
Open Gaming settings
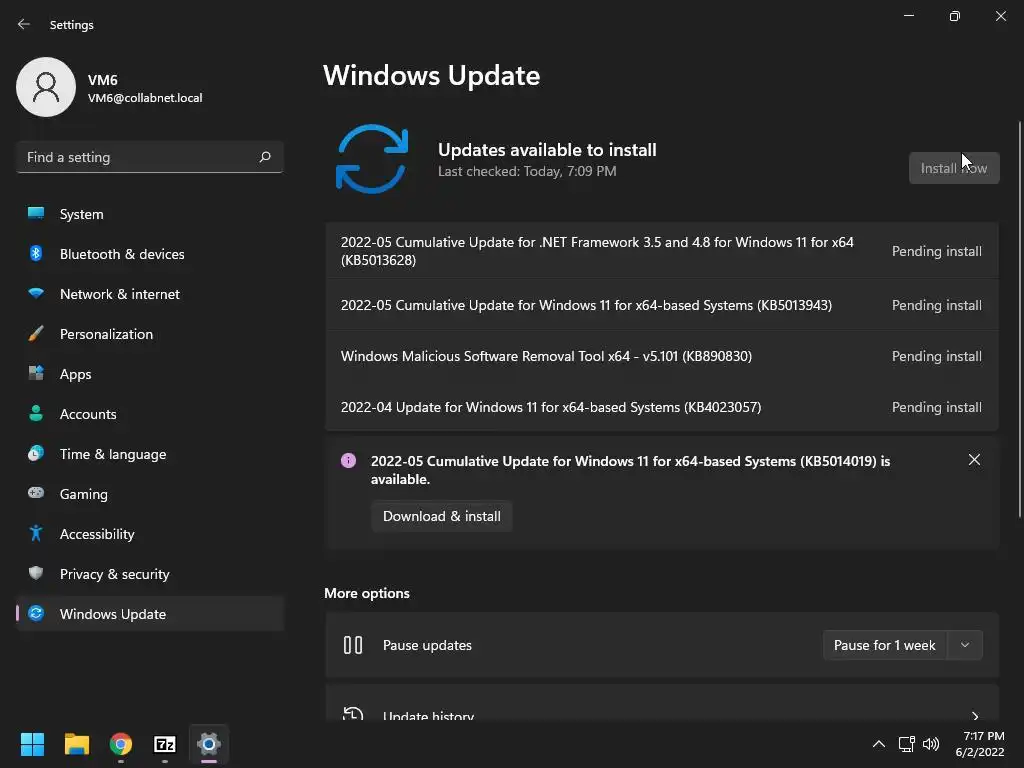point(150,493)
